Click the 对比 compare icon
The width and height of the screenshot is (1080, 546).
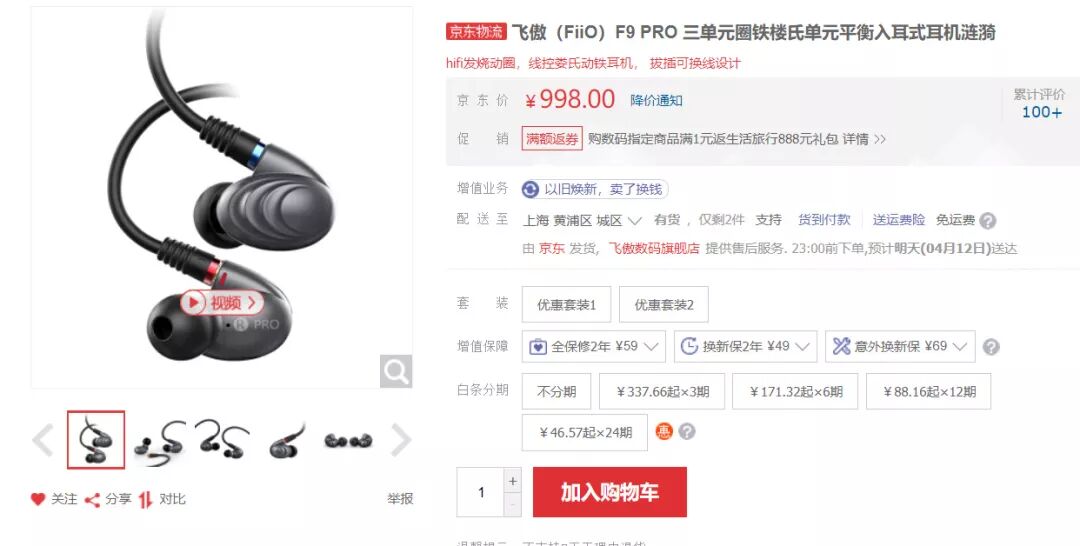tap(145, 499)
